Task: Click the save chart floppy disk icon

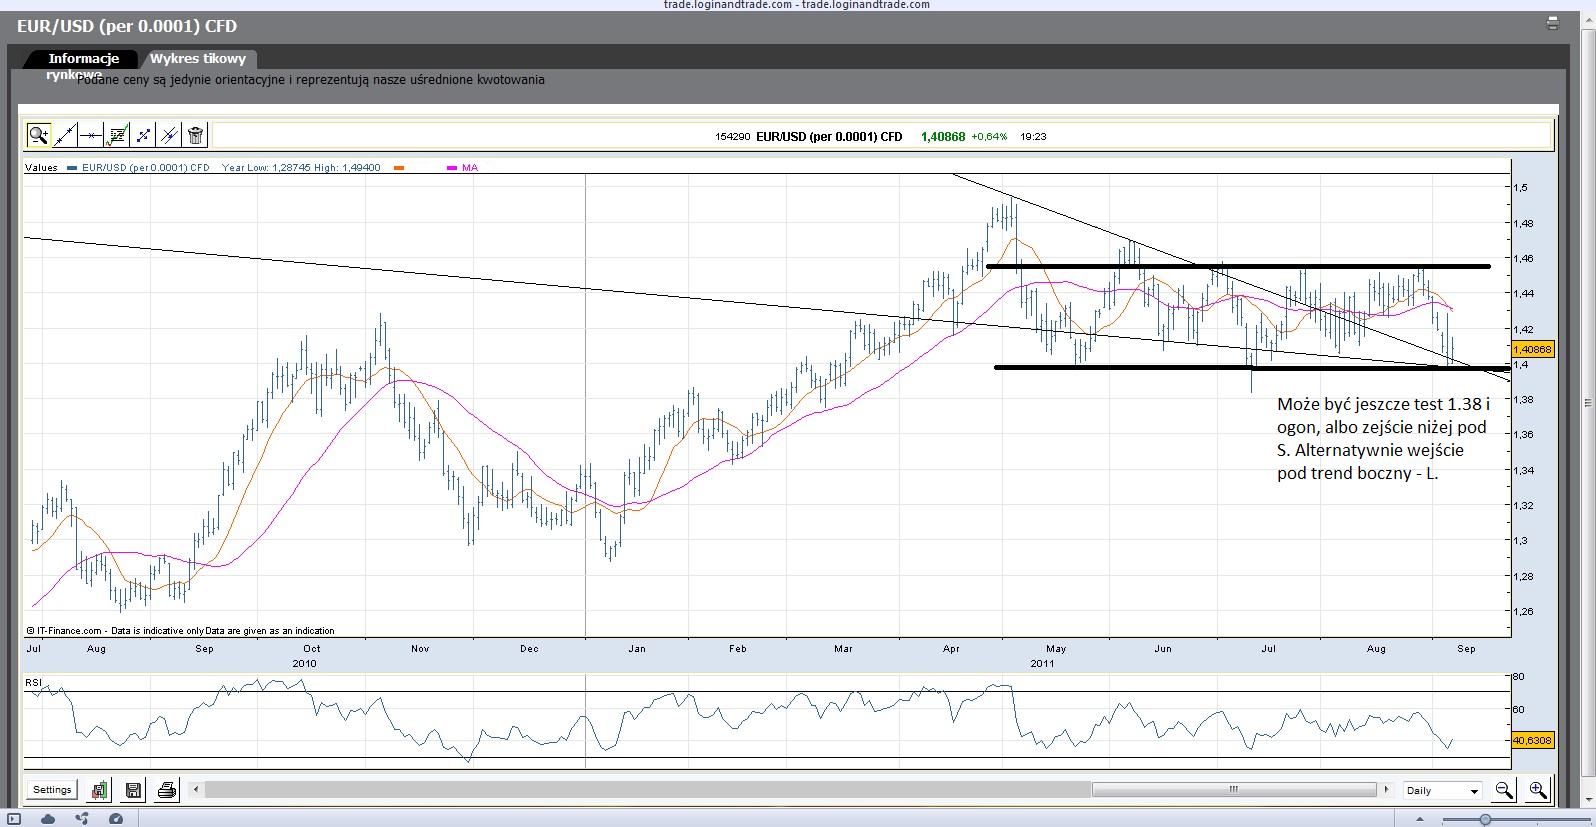Action: [133, 791]
